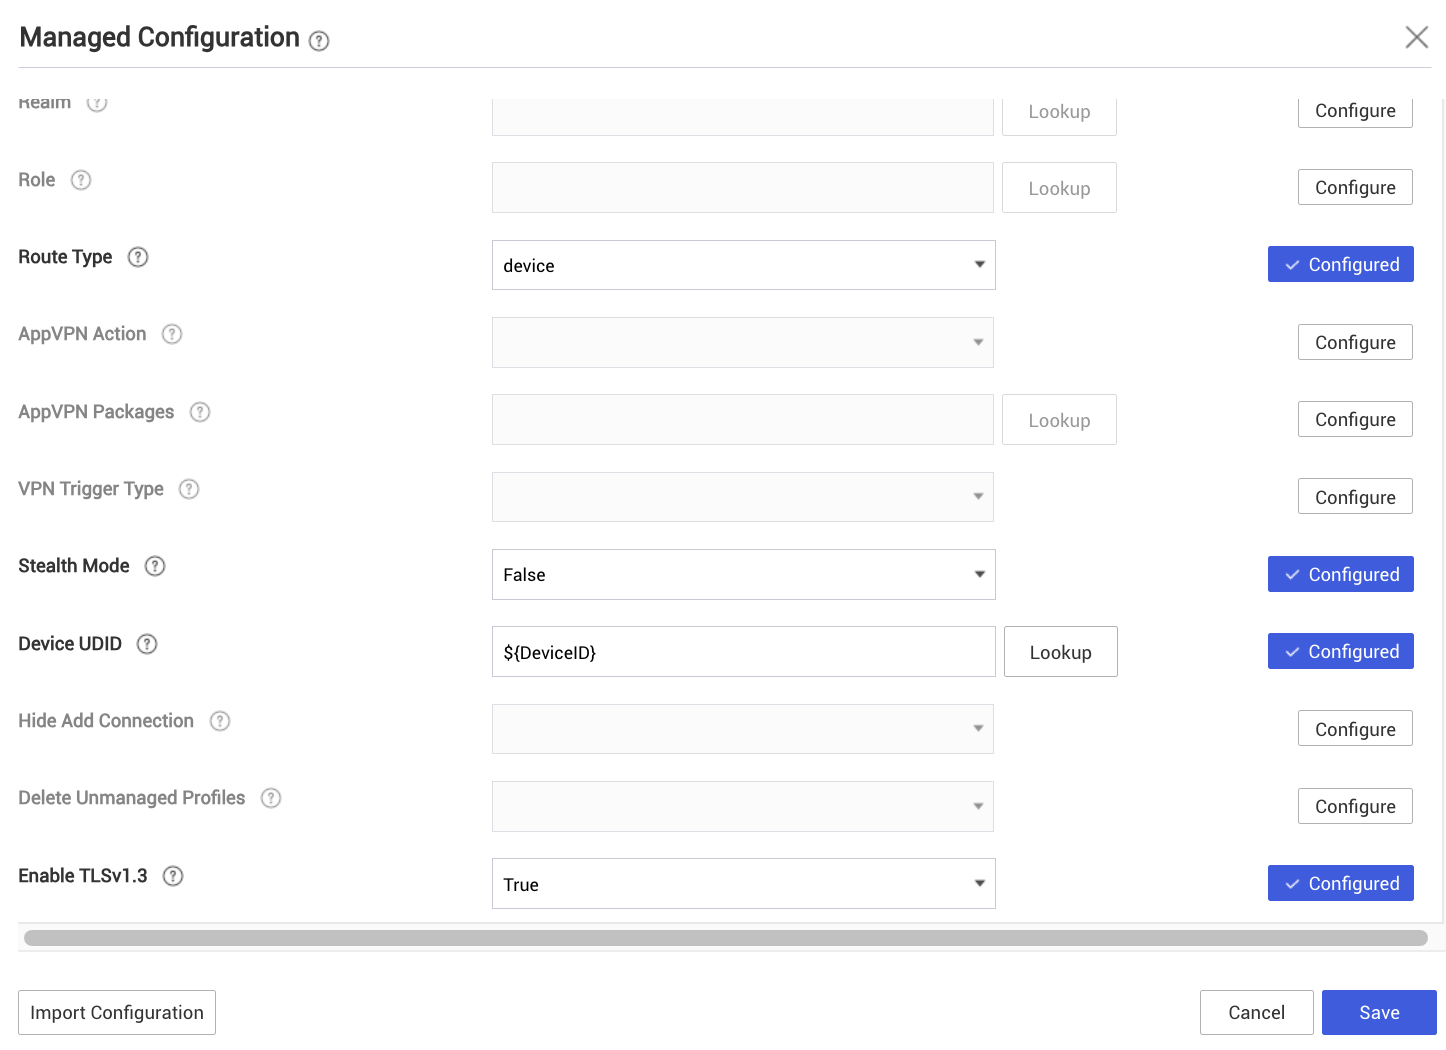Open help tooltip for AppVPN Action
Viewport: 1446px width, 1050px height.
(x=172, y=334)
